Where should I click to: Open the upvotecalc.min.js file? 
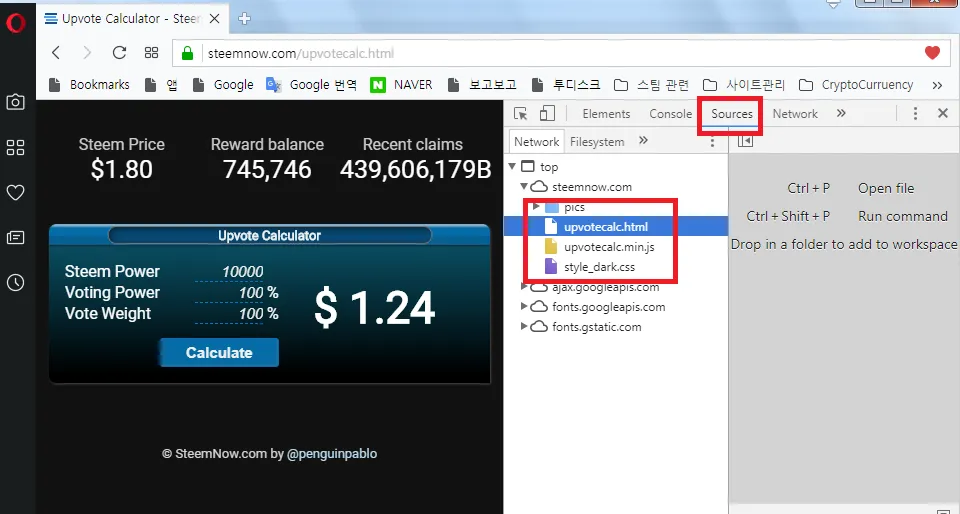609,247
